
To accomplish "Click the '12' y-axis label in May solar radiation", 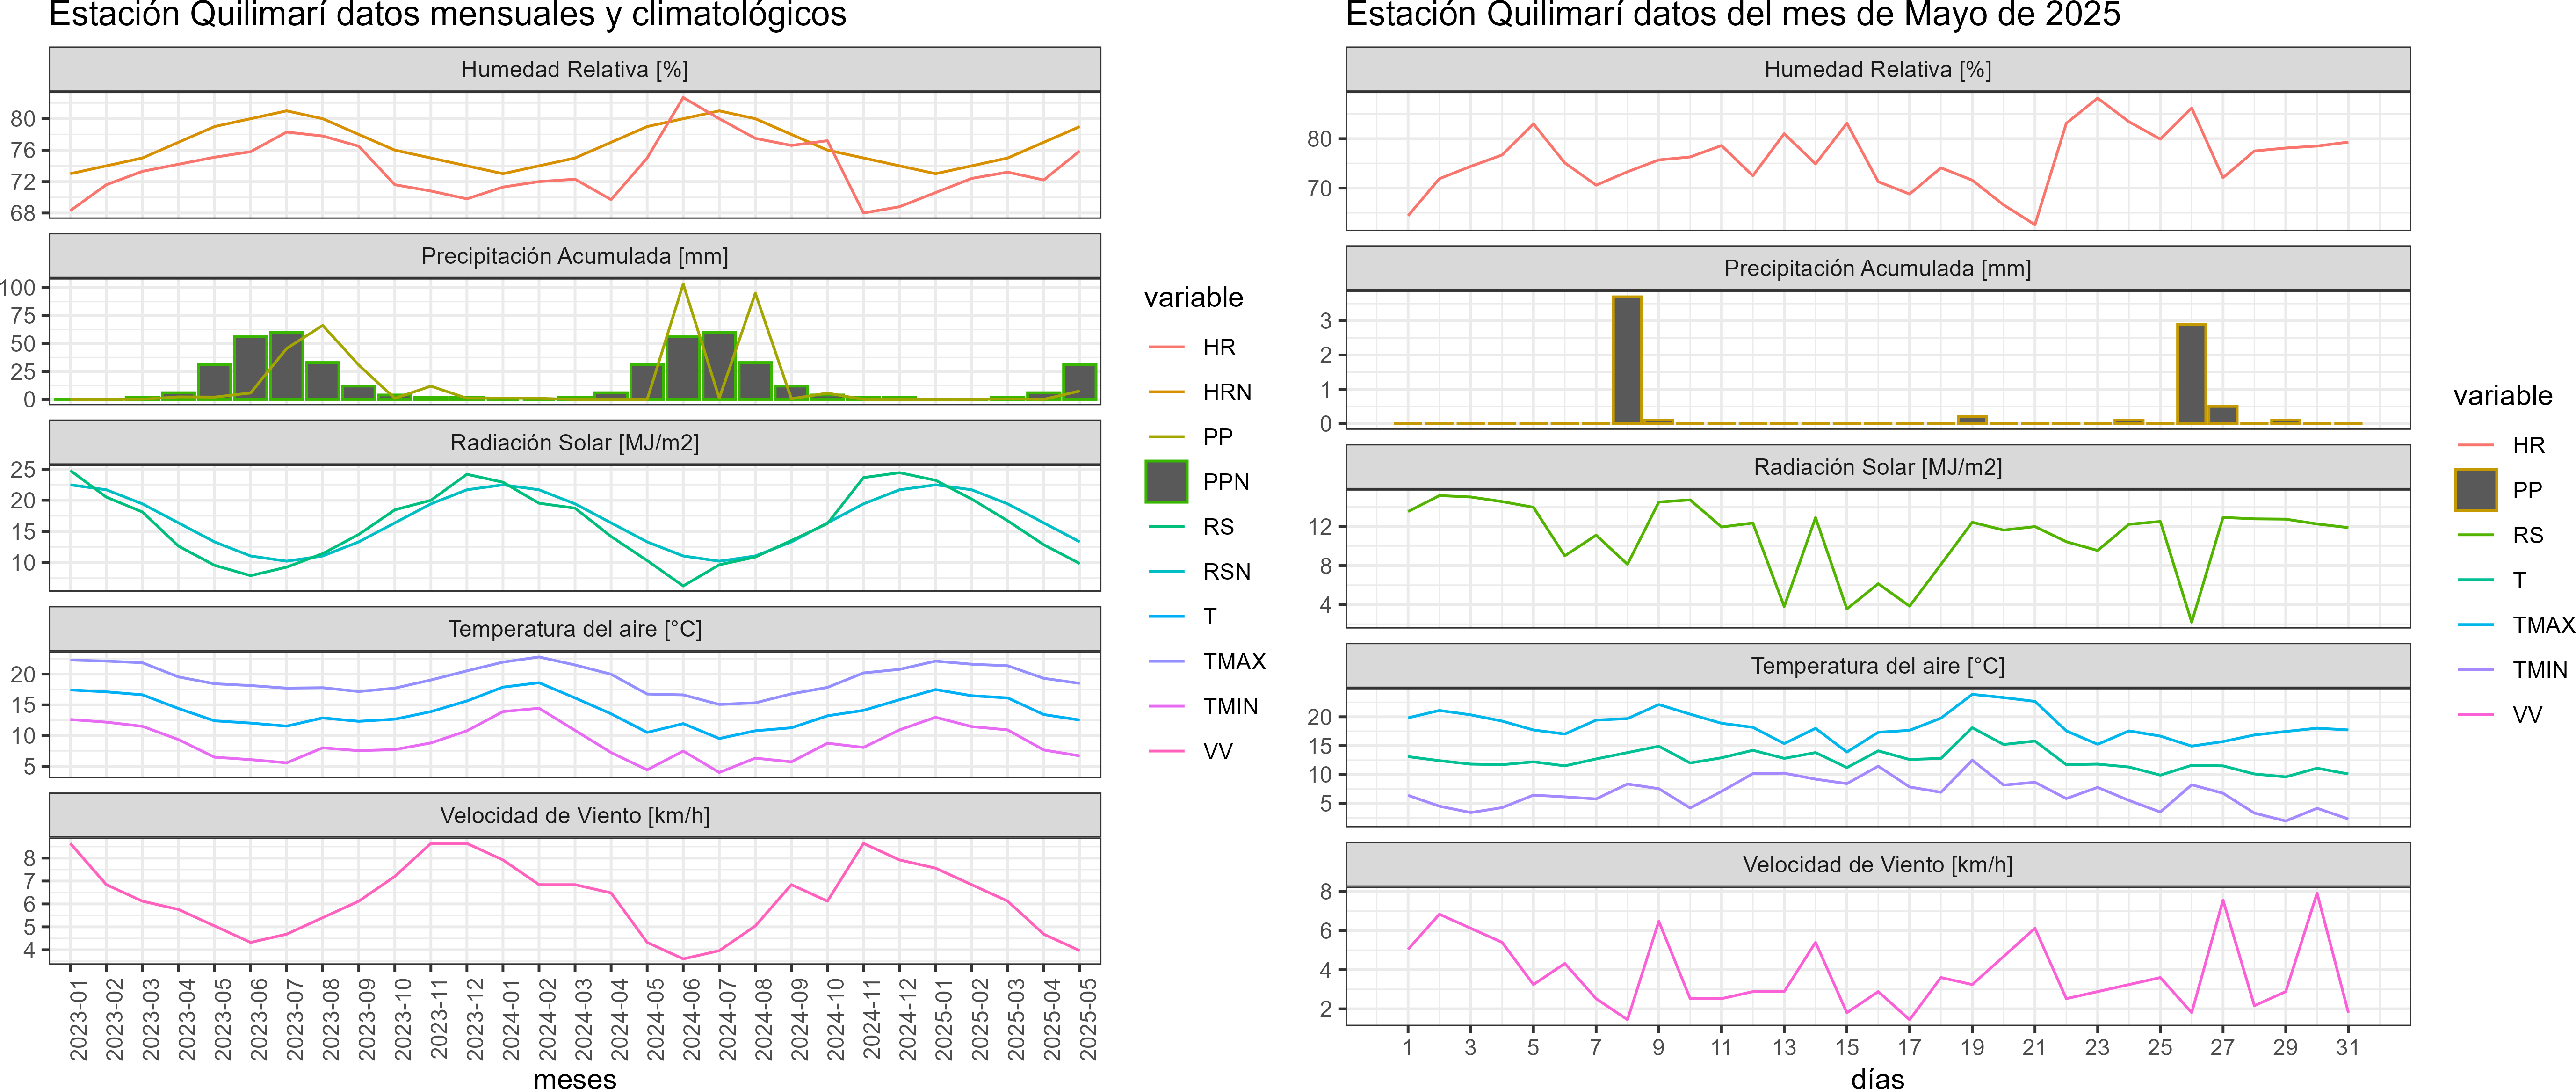I will click(1320, 527).
